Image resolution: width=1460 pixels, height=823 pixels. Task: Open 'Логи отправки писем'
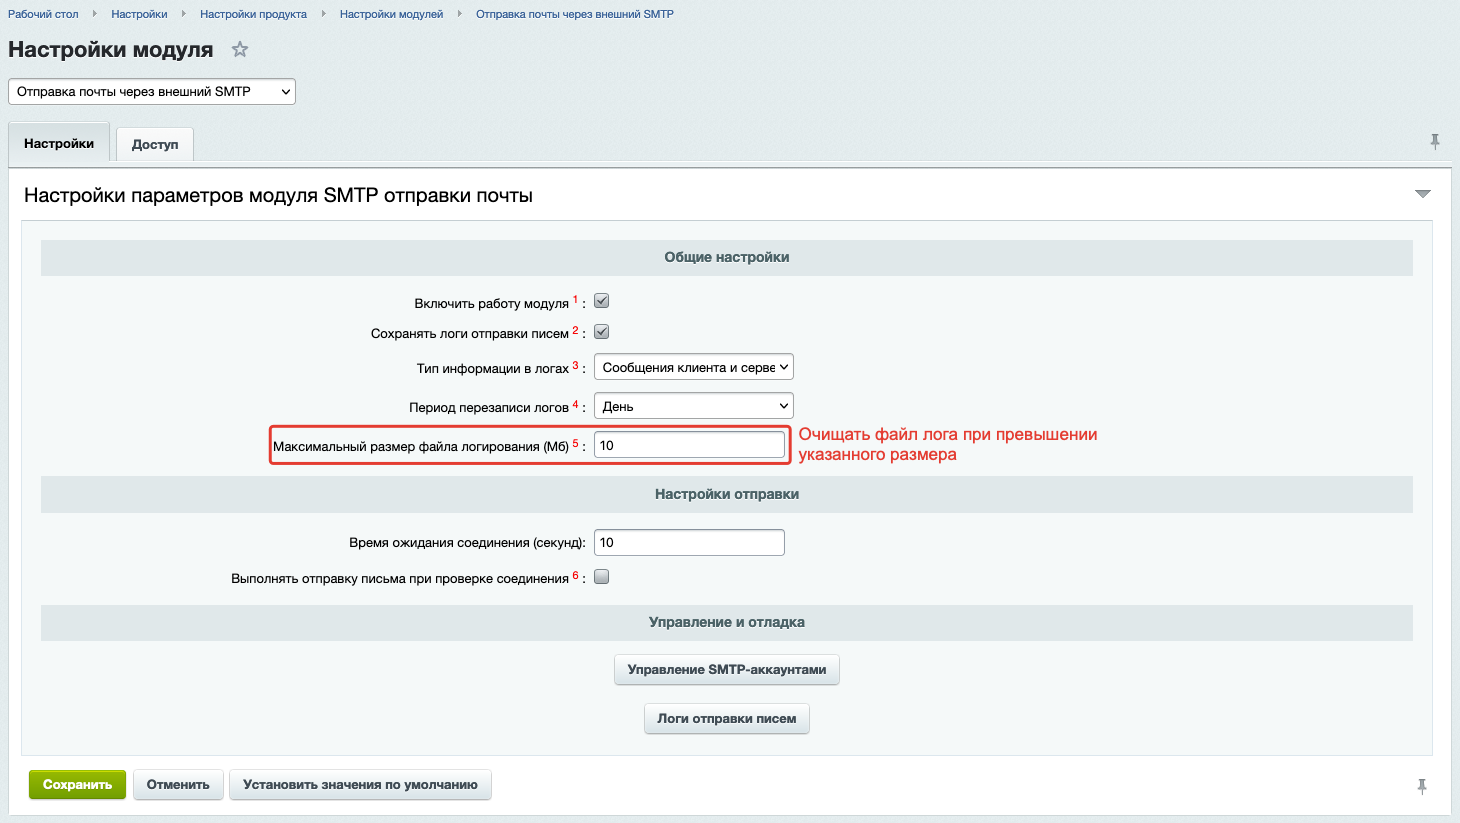click(727, 719)
